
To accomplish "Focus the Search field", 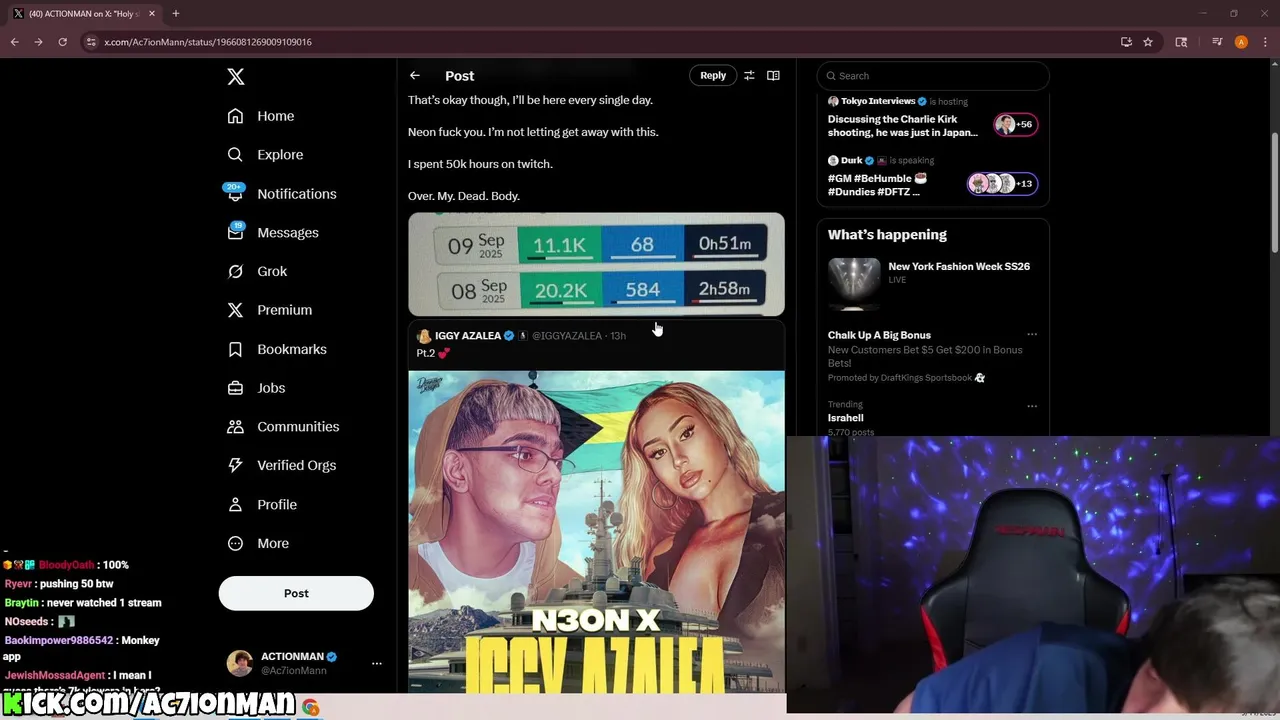I will tap(933, 76).
